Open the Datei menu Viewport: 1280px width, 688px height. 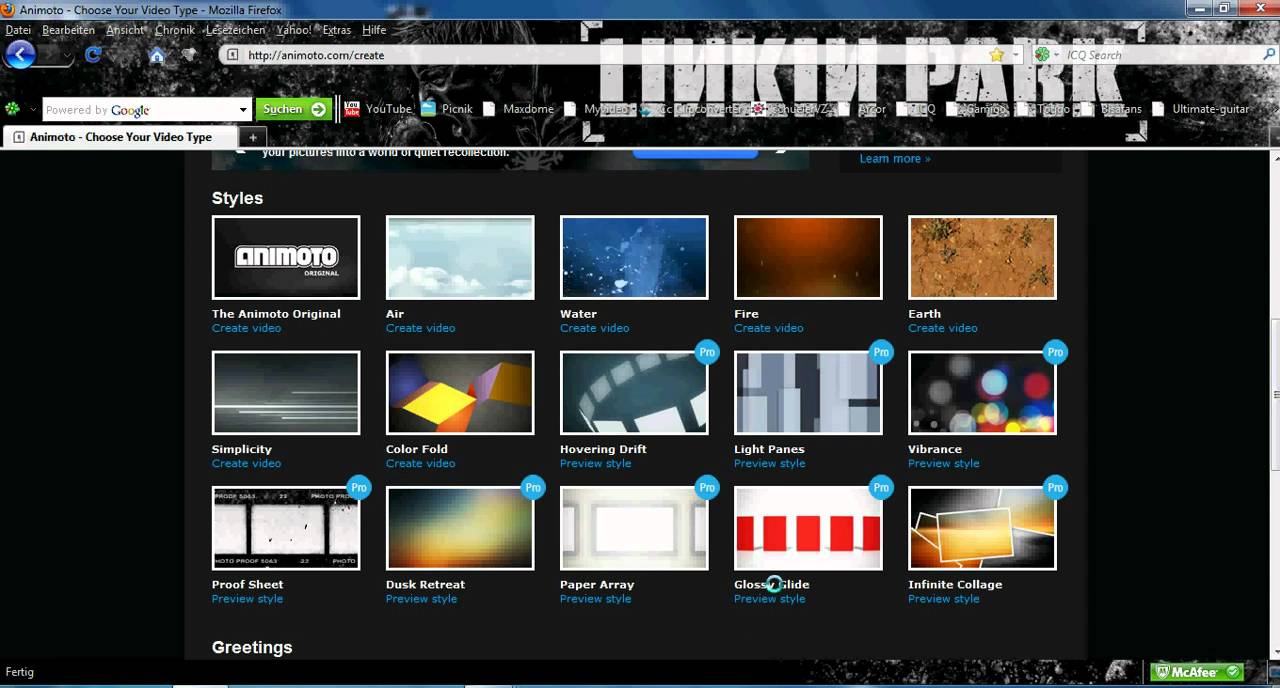[x=18, y=30]
